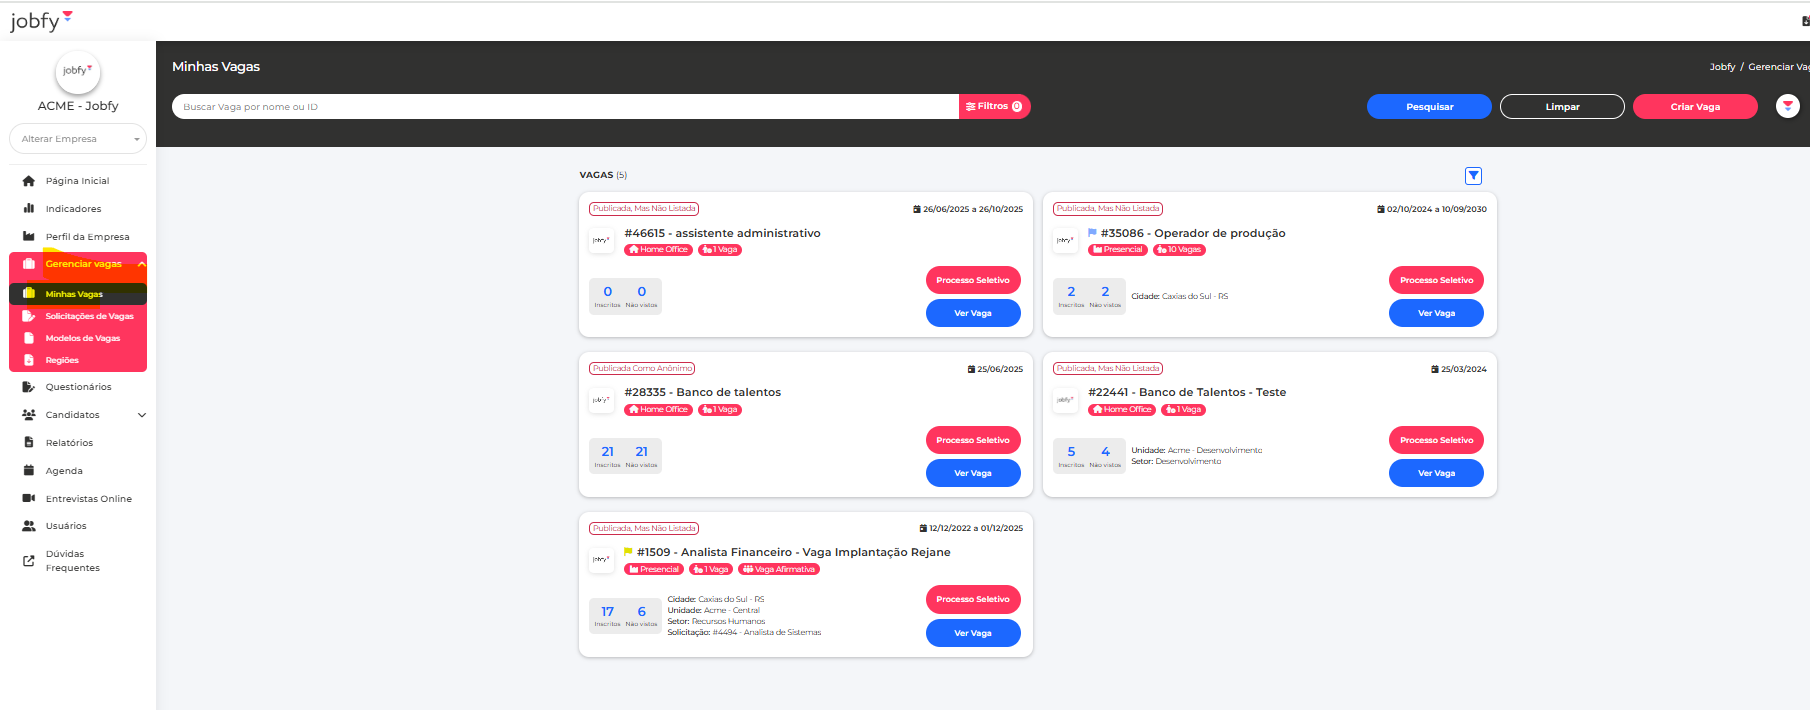Open the round red dropdown icon beside Criar Vaga
The height and width of the screenshot is (710, 1810).
pyautogui.click(x=1787, y=106)
